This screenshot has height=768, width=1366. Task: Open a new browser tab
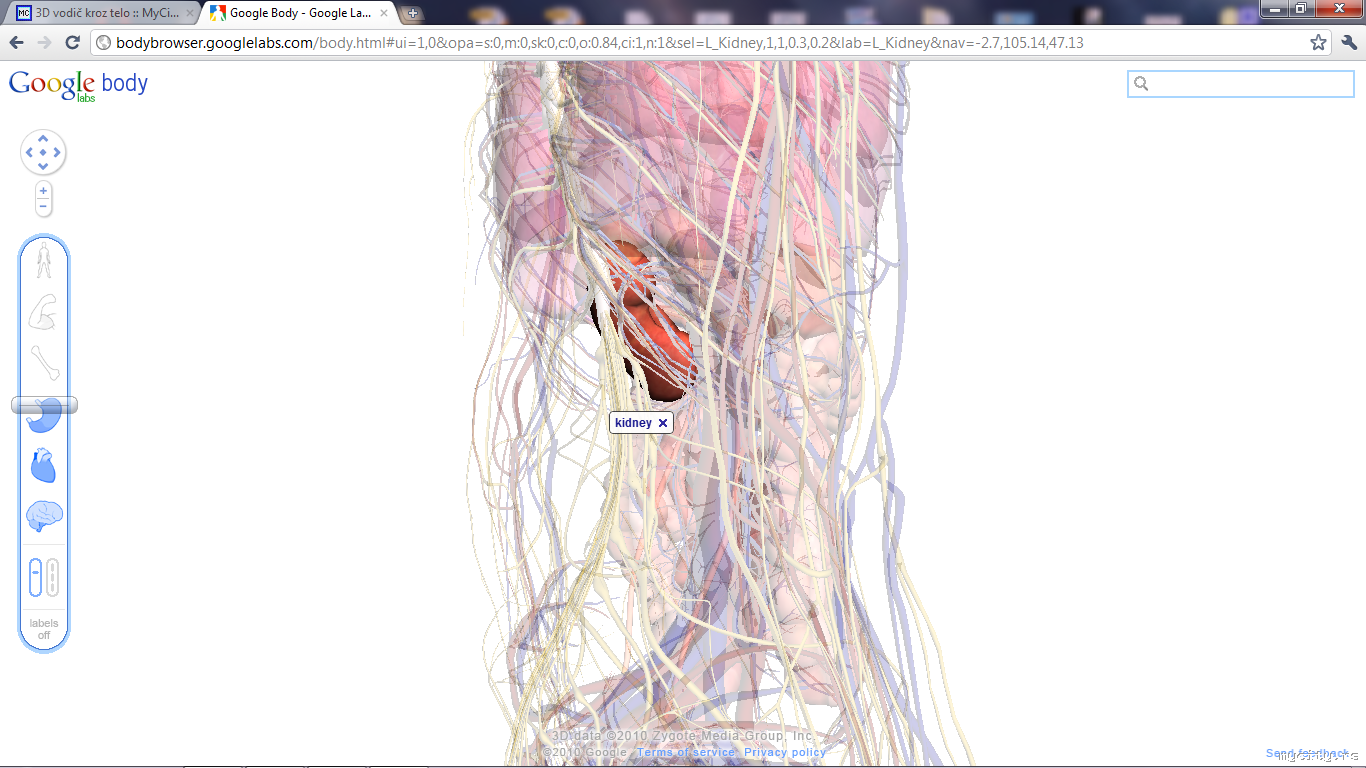(413, 14)
